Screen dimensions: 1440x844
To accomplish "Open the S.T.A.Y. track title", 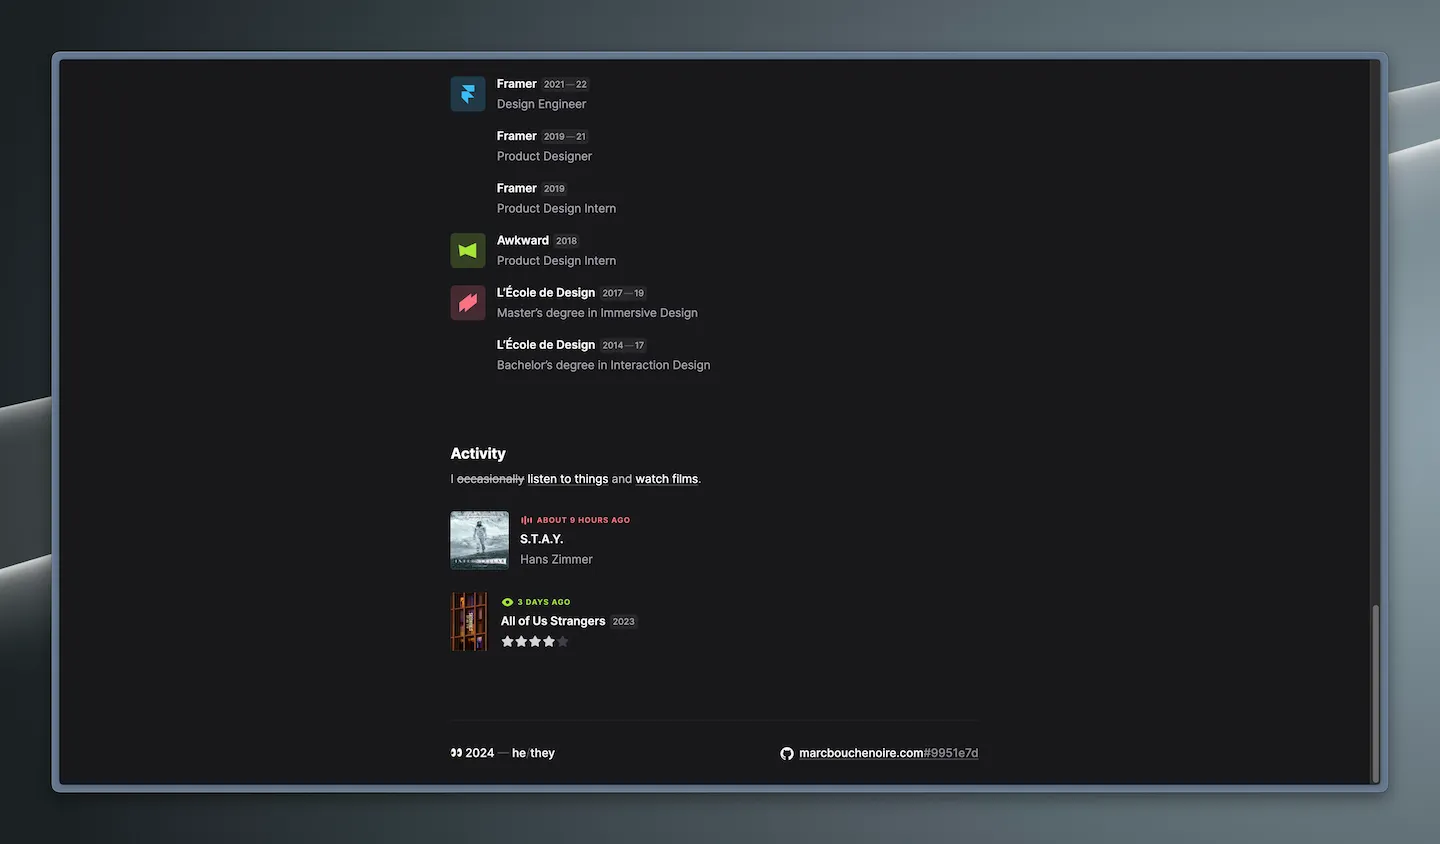I will coord(541,539).
